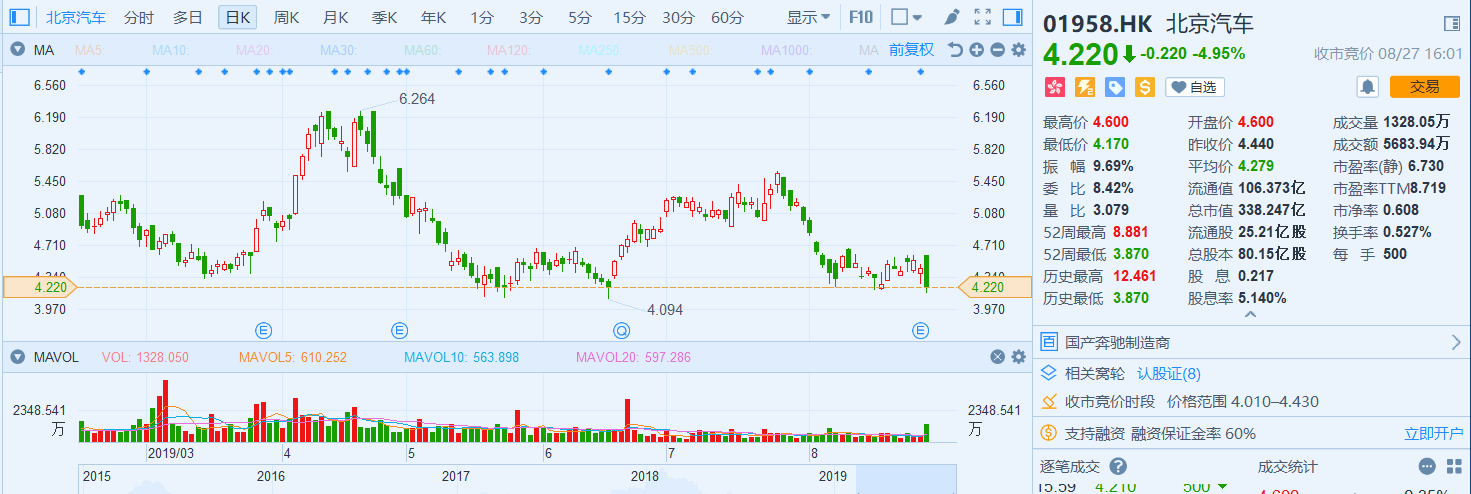Enter full screen chart mode
Viewport: 1471px width, 494px height.
pos(982,17)
